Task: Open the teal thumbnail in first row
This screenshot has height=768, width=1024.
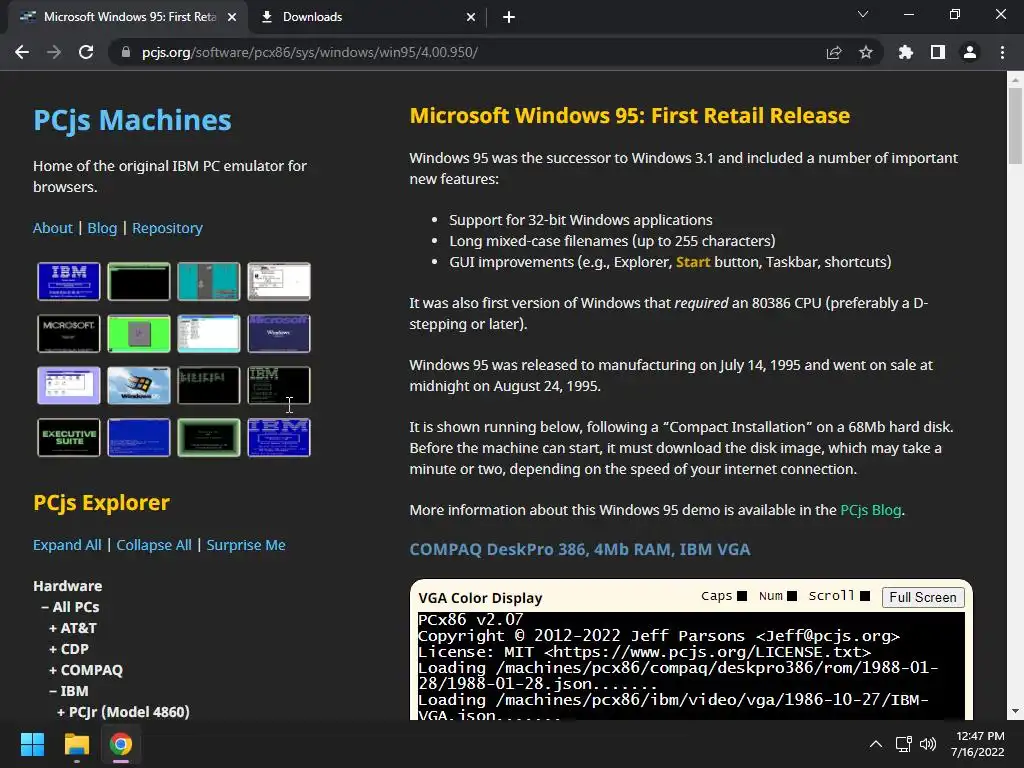Action: coord(209,281)
